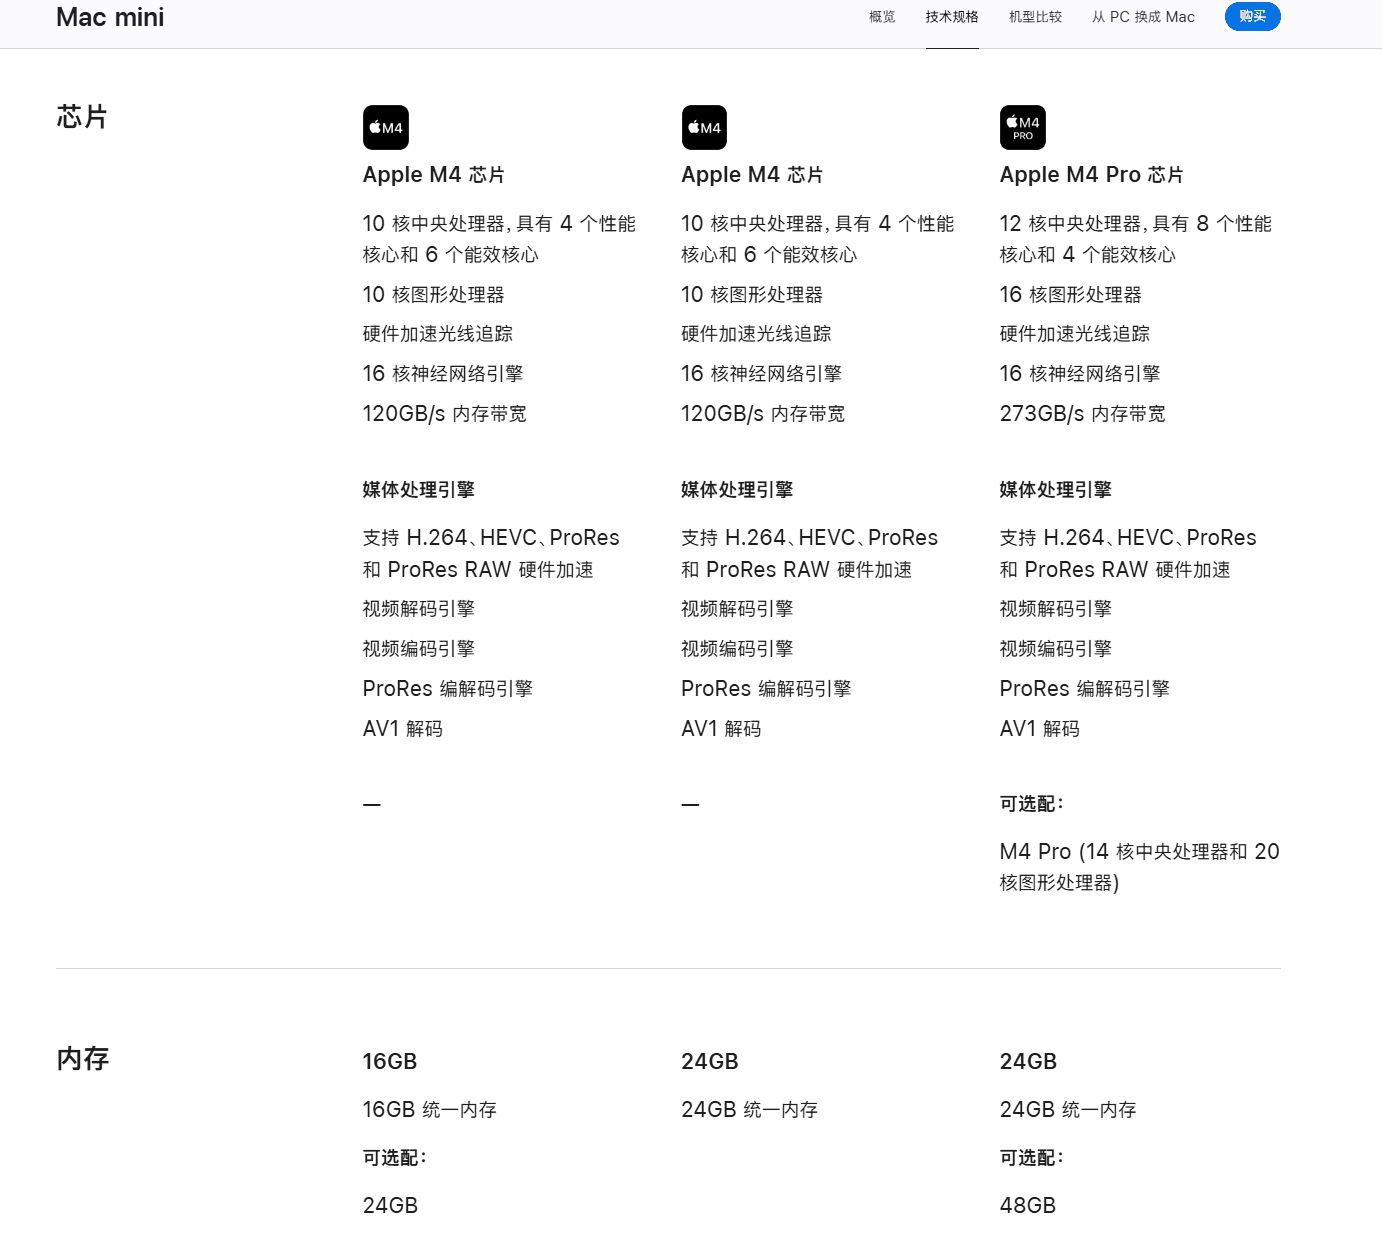Click the 48GB memory option text
This screenshot has height=1250, width=1382.
(x=1028, y=1206)
